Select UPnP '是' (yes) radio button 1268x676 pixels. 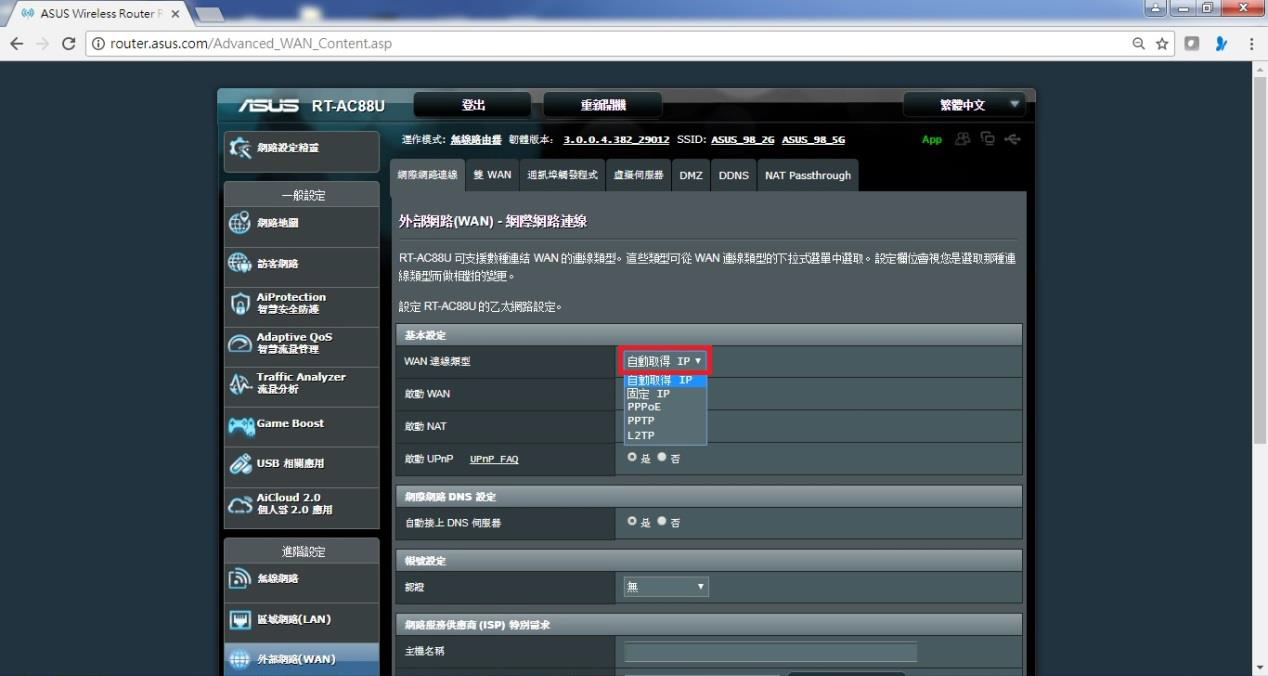click(632, 457)
